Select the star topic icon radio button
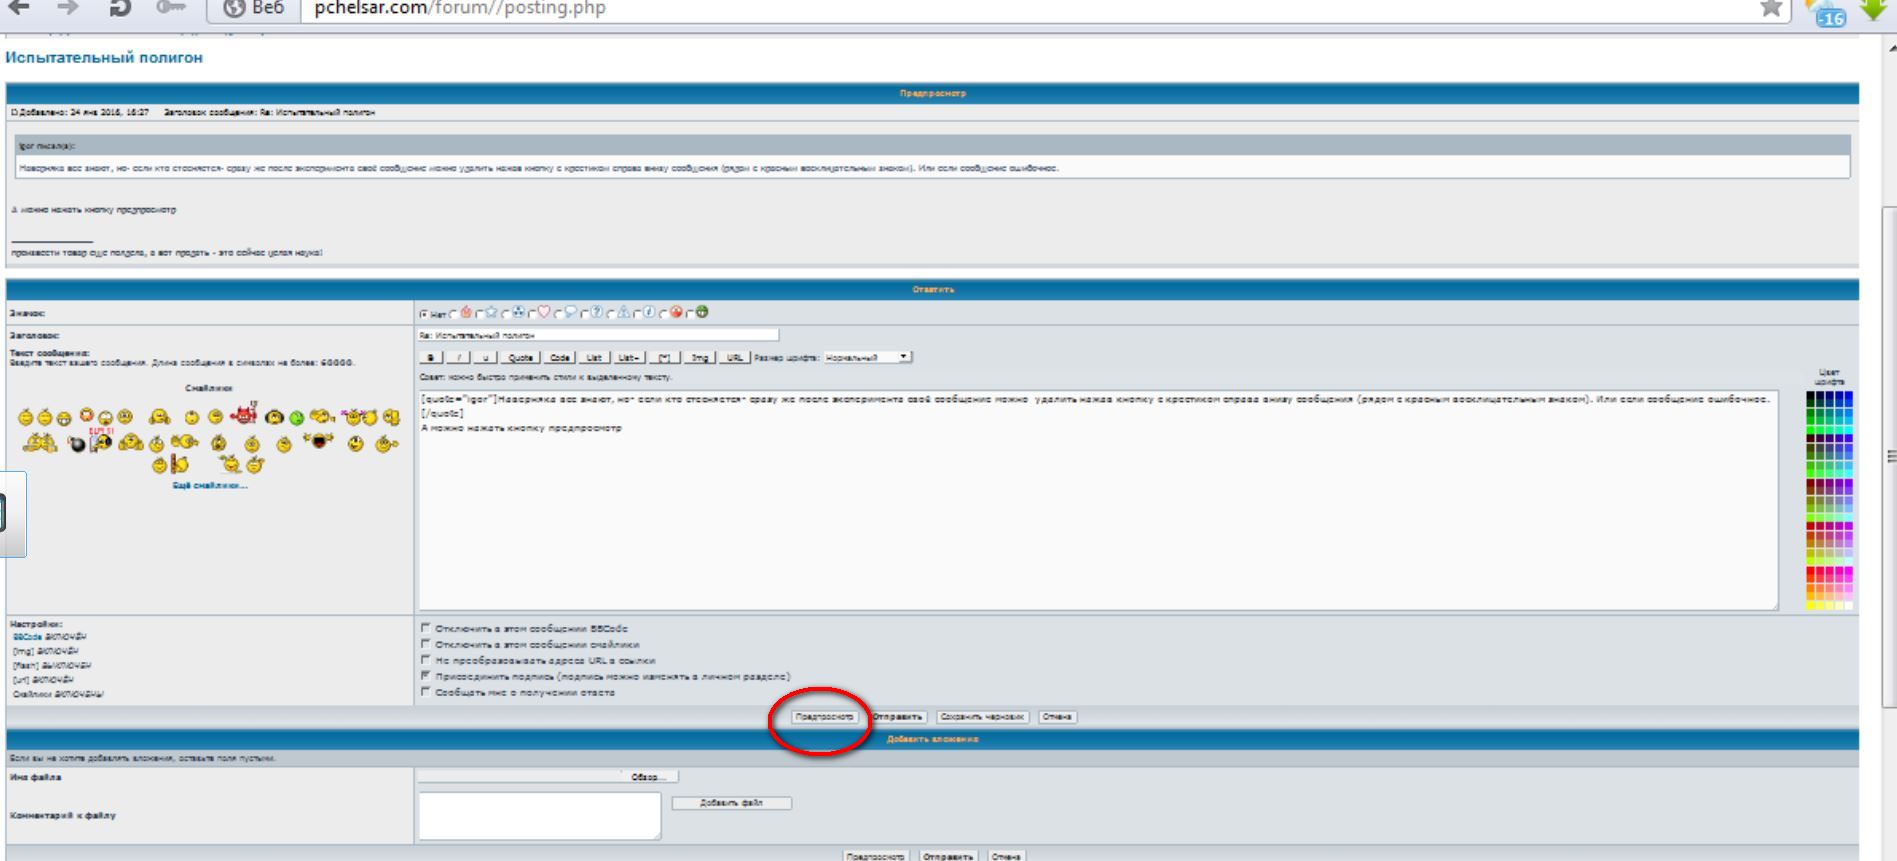 point(479,313)
